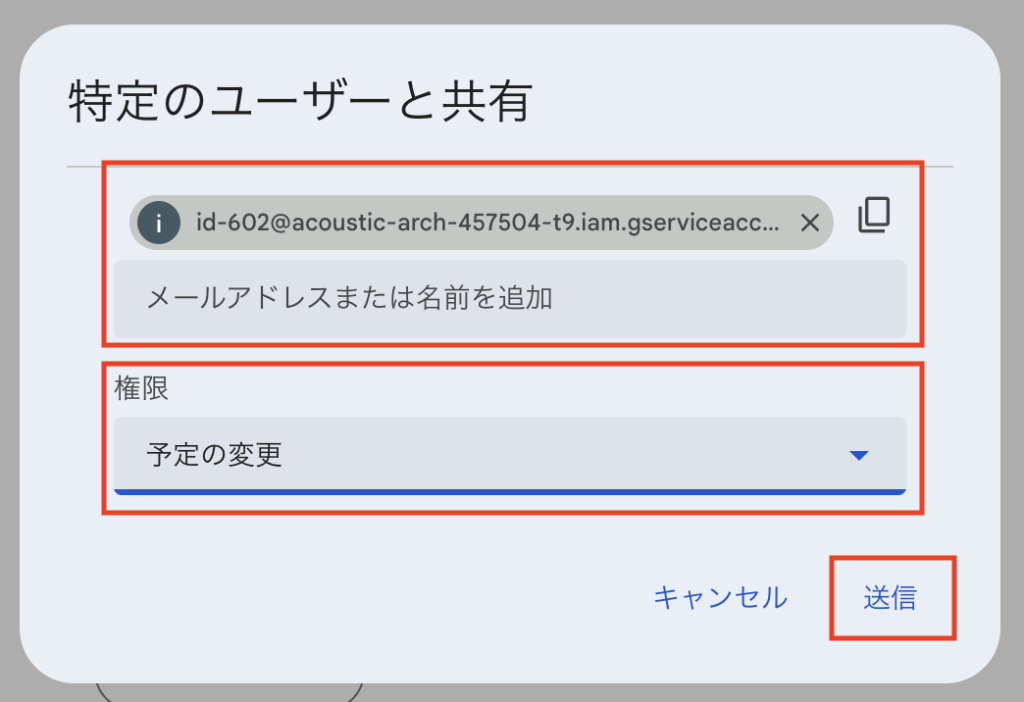Screen dimensions: 1024x702
Task: Click the 権限 label above the dropdown
Action: 141,388
